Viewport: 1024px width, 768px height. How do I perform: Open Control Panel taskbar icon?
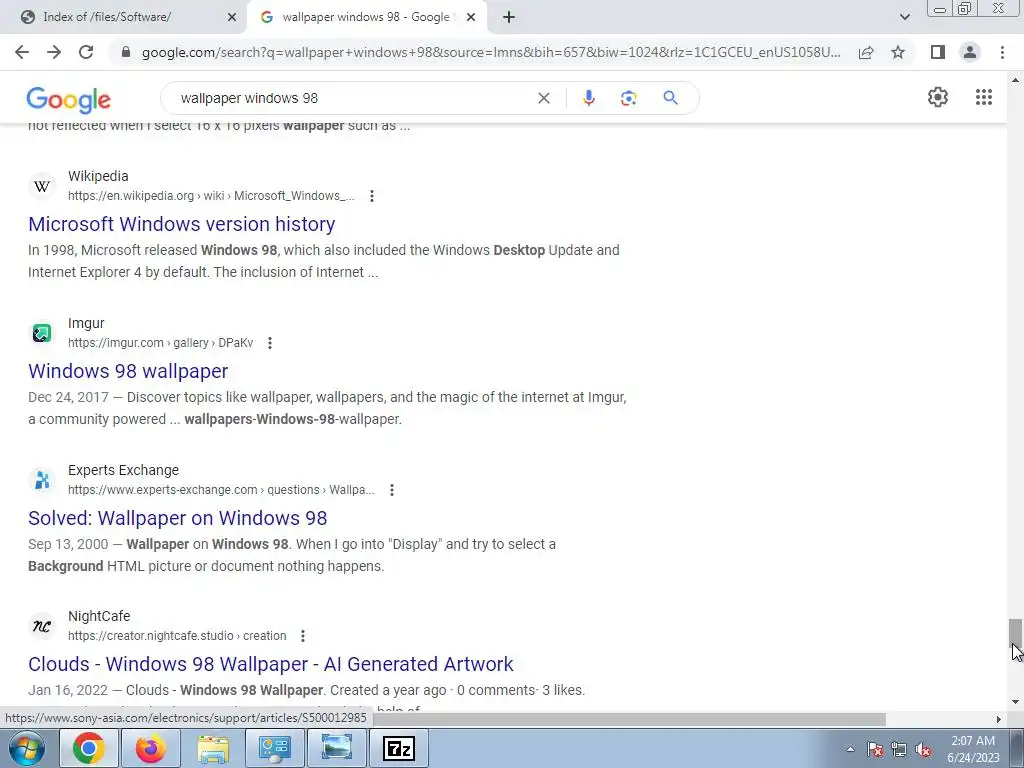point(275,748)
